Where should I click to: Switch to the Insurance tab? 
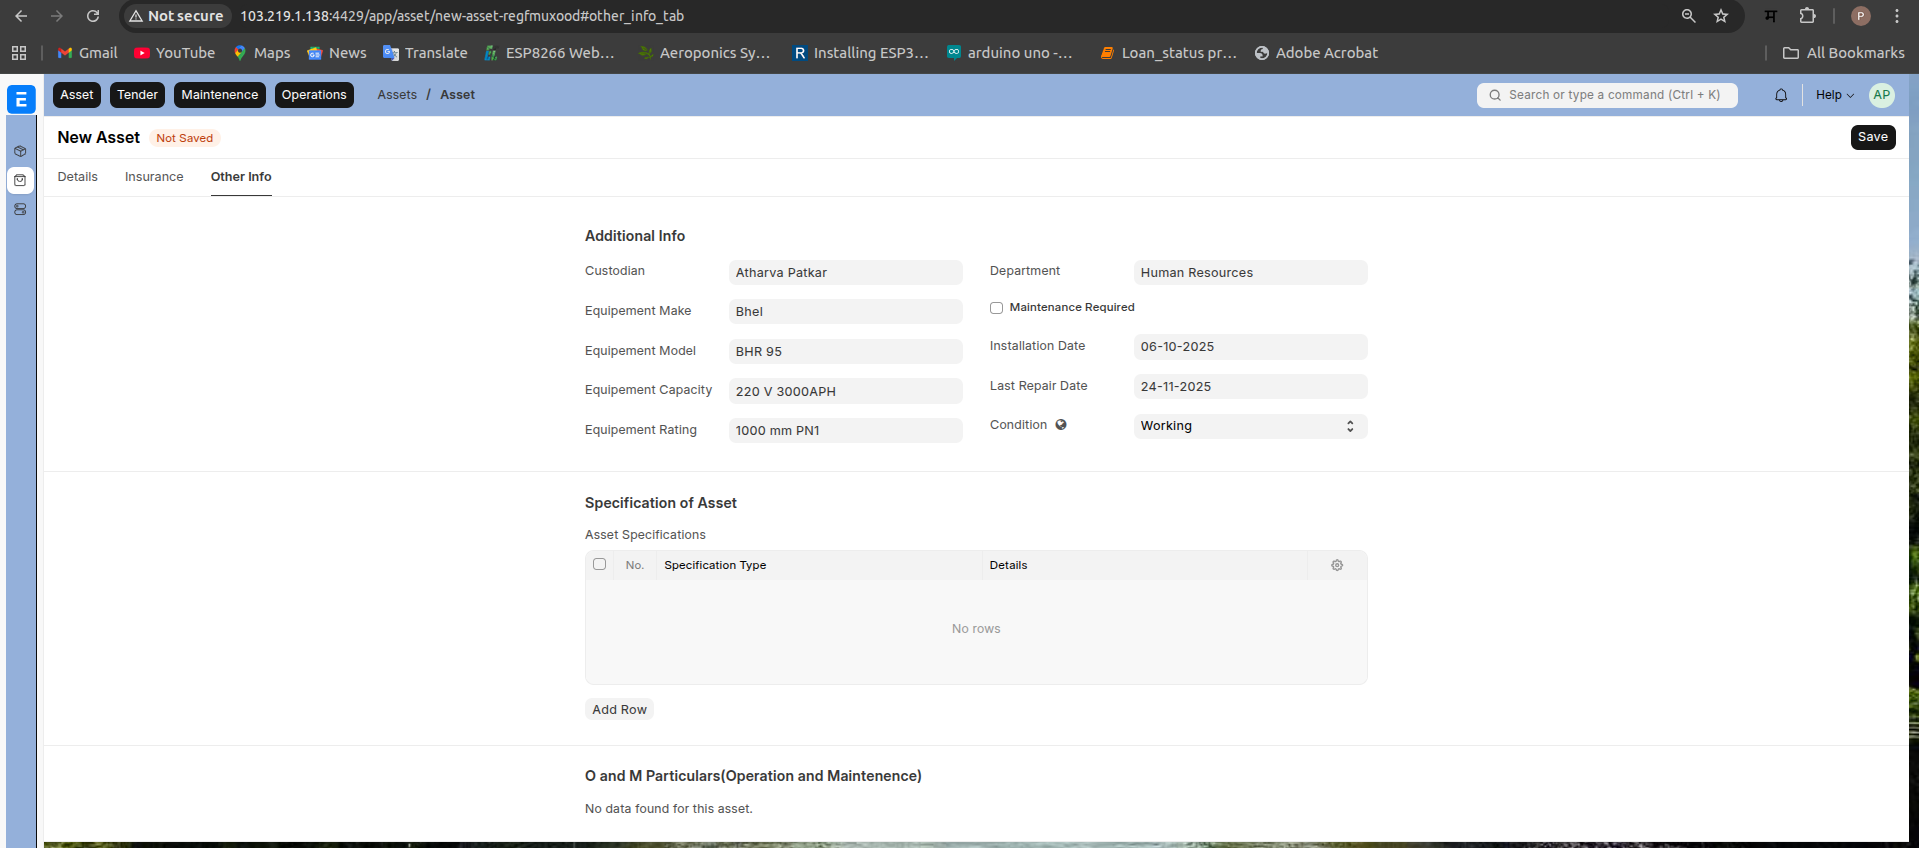pyautogui.click(x=154, y=177)
